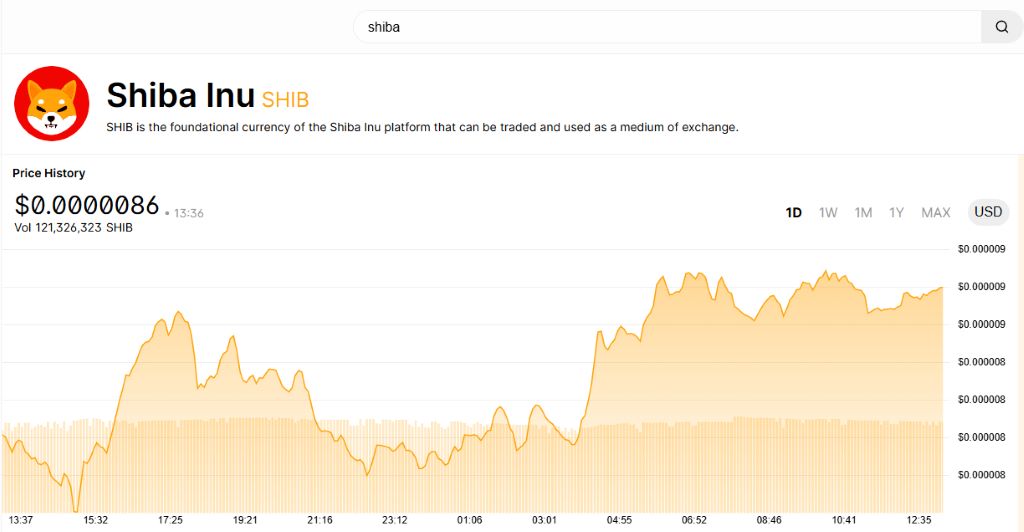Click the orange SHIB ticker symbol

click(x=285, y=99)
